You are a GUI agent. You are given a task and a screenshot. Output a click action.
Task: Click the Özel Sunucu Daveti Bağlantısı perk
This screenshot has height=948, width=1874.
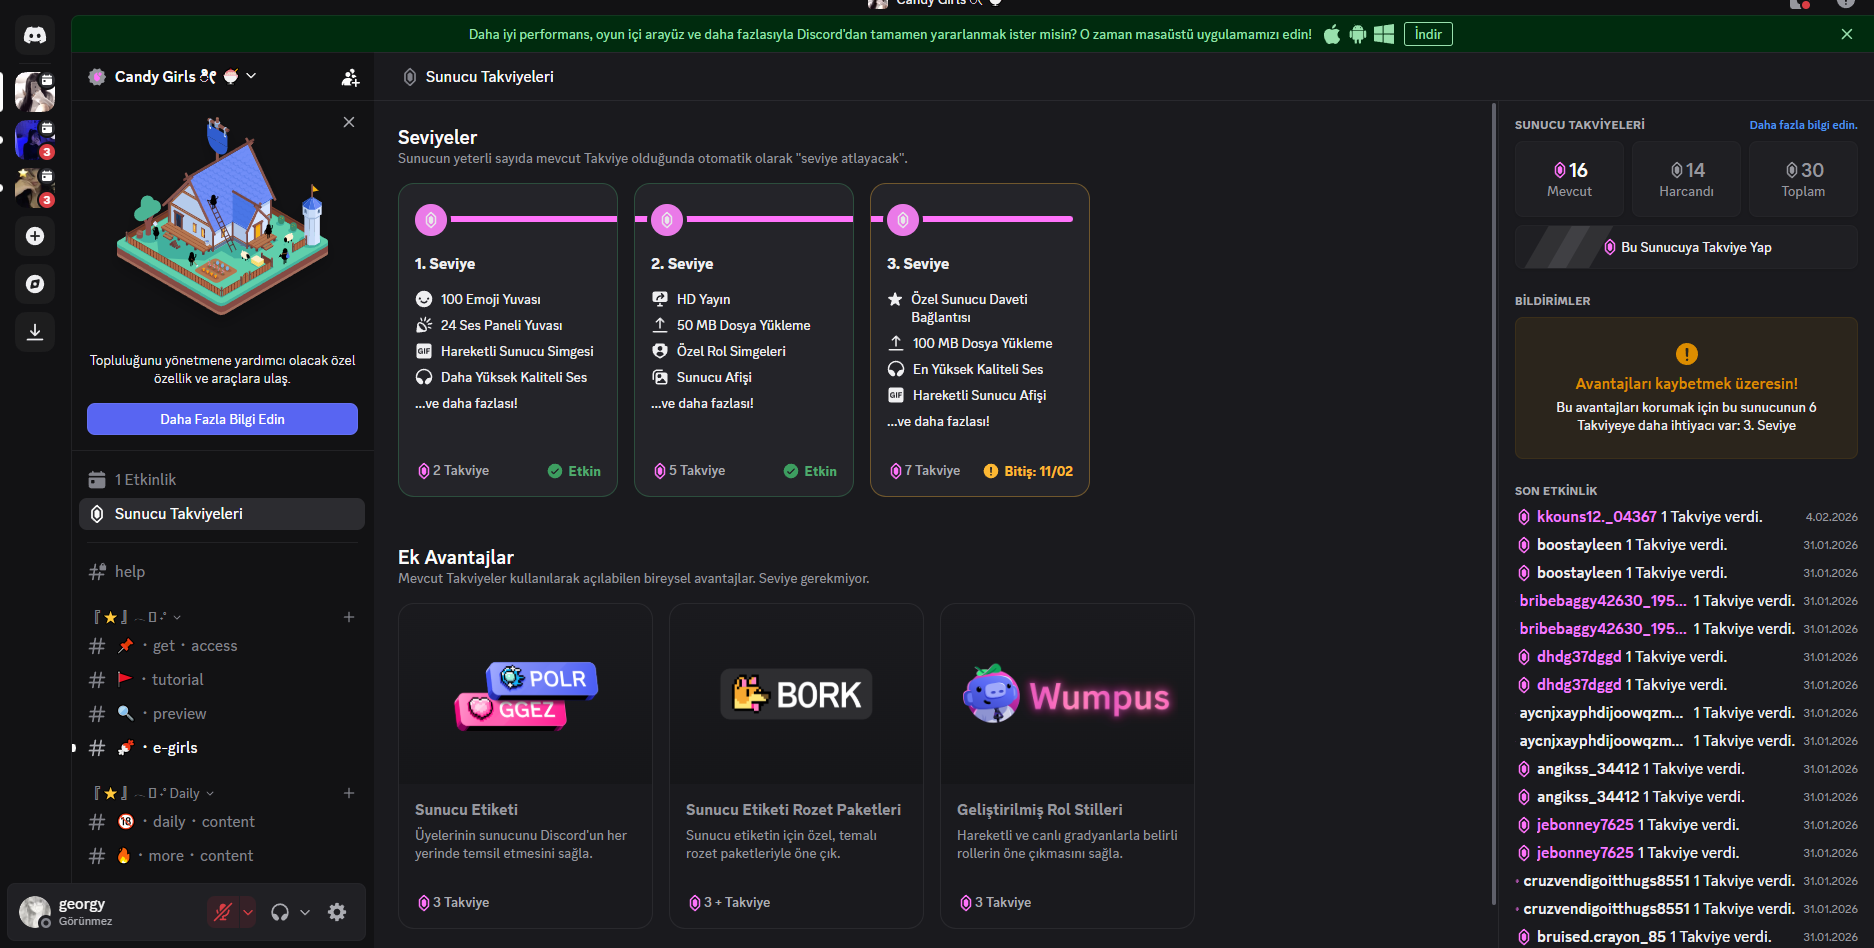click(957, 308)
